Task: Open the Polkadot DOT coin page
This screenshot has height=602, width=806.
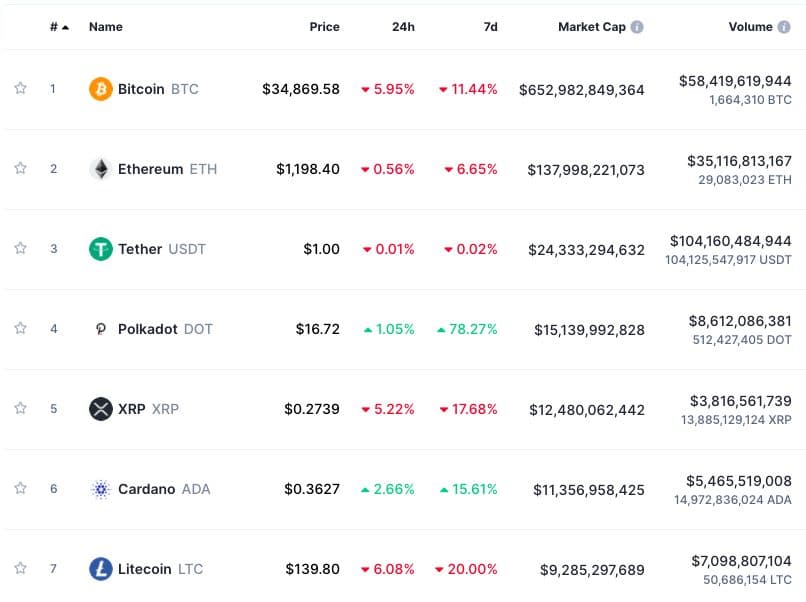Action: point(165,329)
